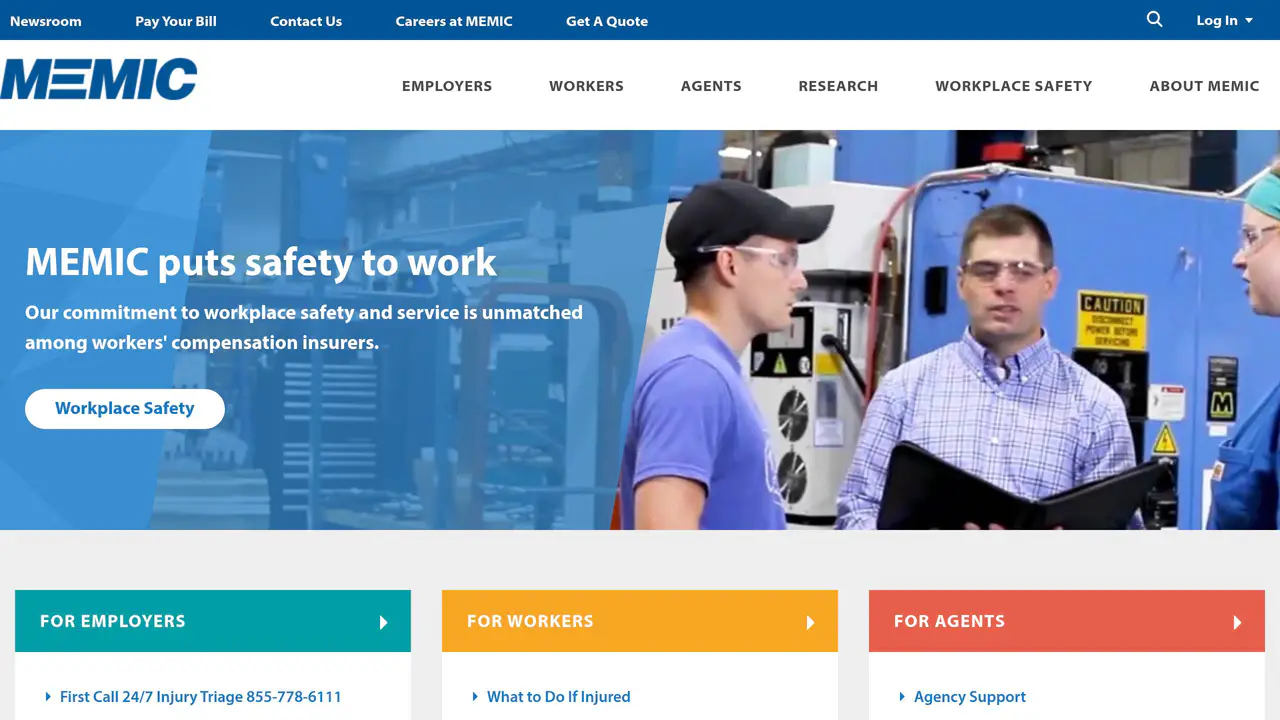The height and width of the screenshot is (720, 1280).
Task: Open the For Workers card header
Action: [640, 621]
